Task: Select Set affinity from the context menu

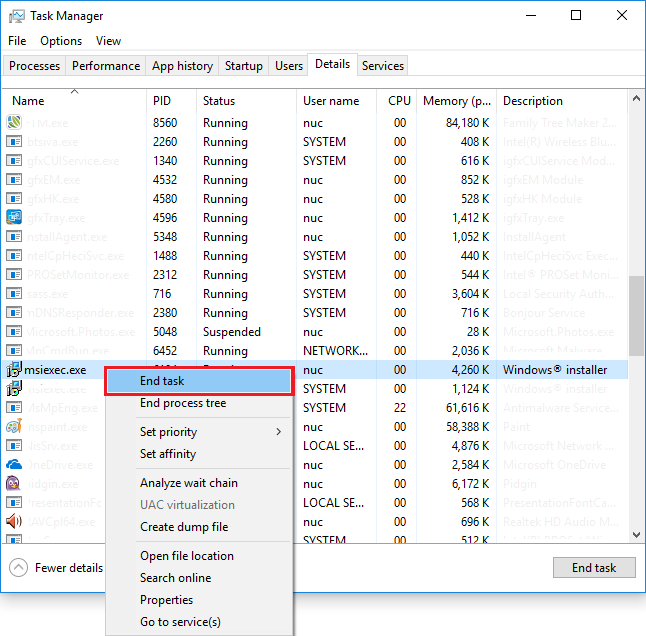Action: pyautogui.click(x=199, y=454)
